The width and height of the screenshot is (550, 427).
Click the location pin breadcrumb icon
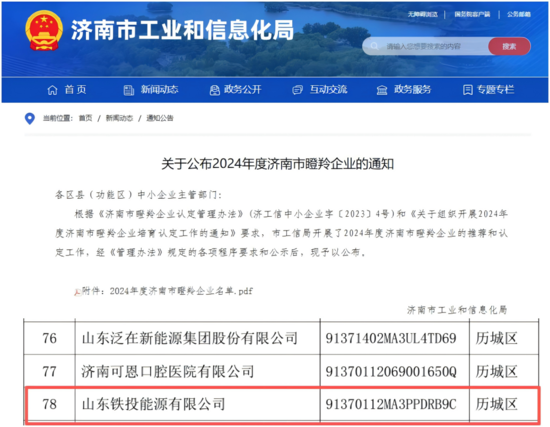[30, 118]
